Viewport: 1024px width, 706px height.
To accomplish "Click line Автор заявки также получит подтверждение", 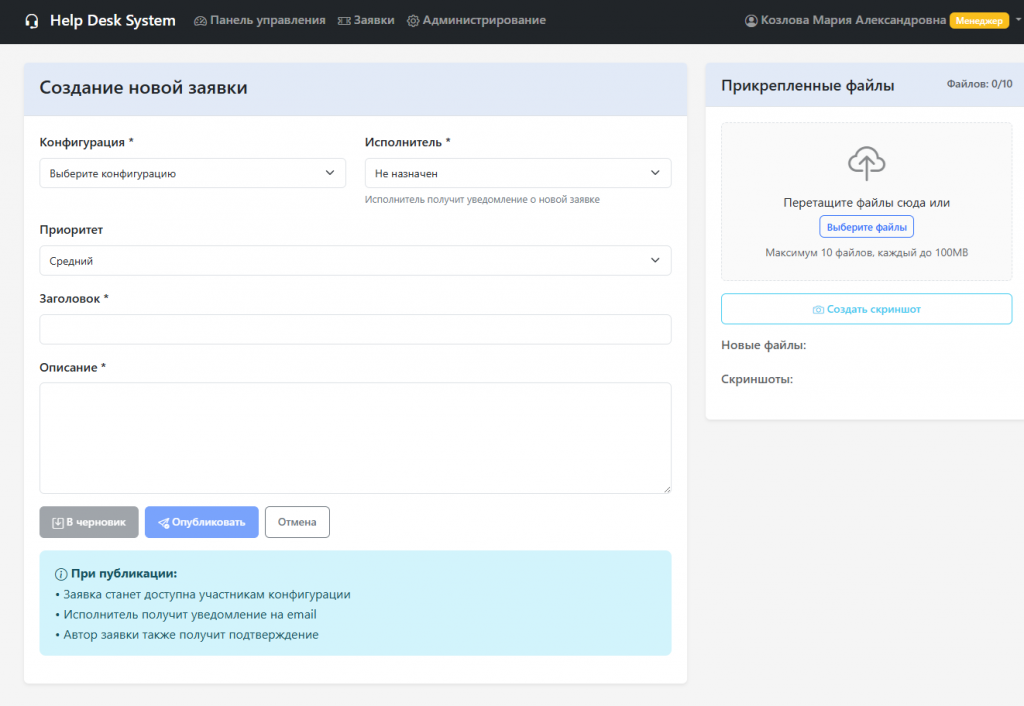I will click(191, 635).
